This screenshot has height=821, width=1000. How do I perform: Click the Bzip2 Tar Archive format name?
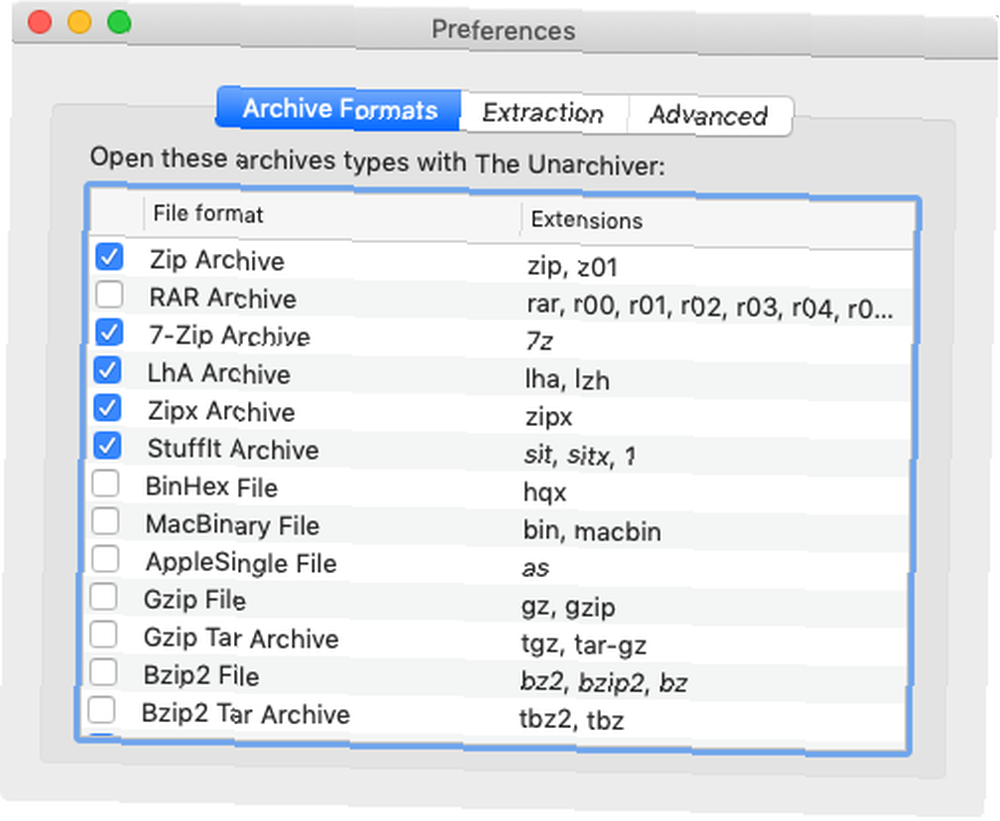click(246, 713)
